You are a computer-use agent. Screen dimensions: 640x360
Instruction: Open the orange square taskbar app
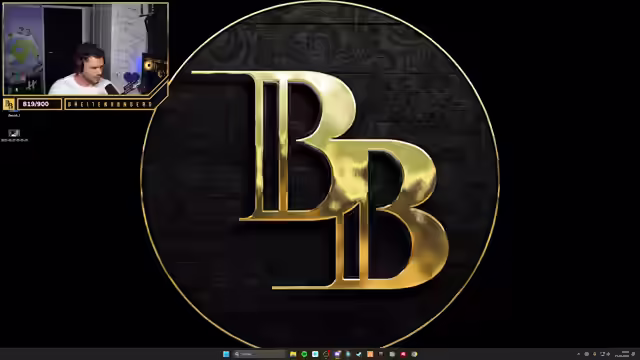point(370,354)
